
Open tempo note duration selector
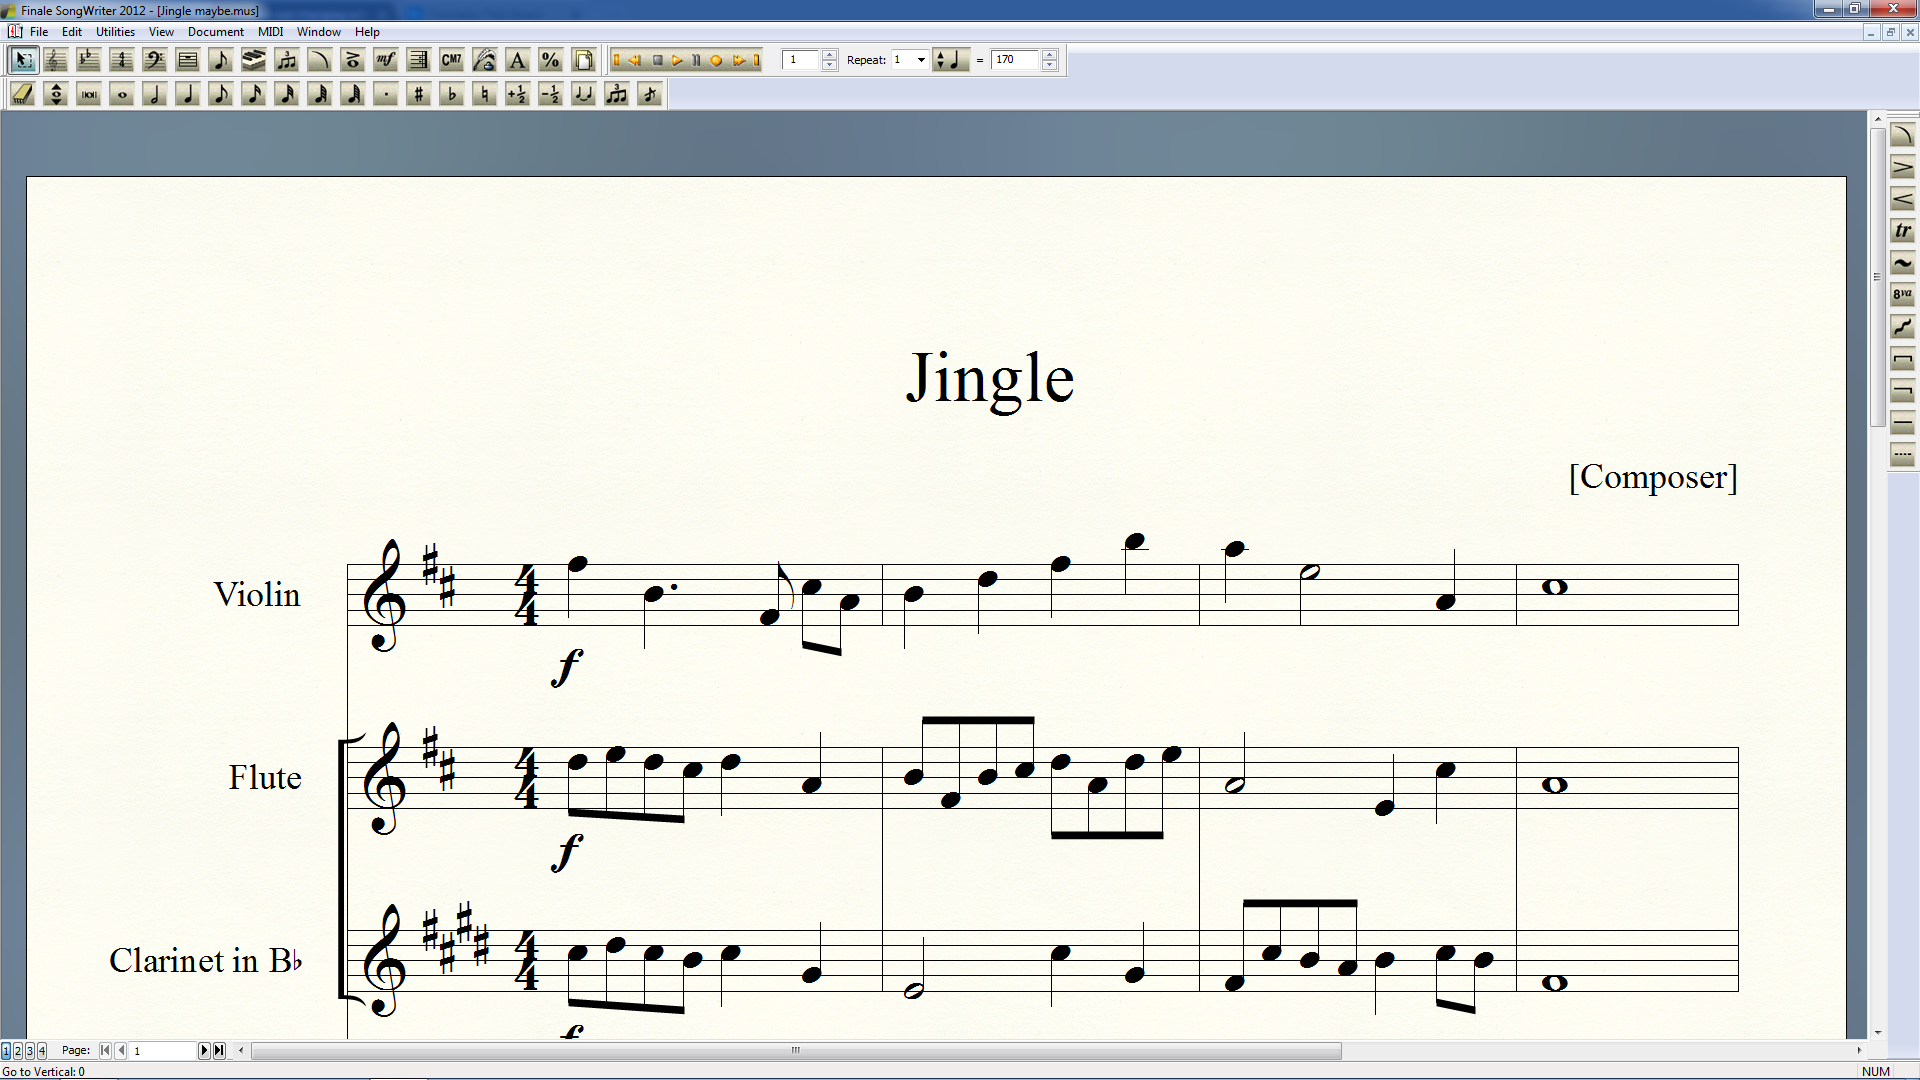click(x=950, y=60)
